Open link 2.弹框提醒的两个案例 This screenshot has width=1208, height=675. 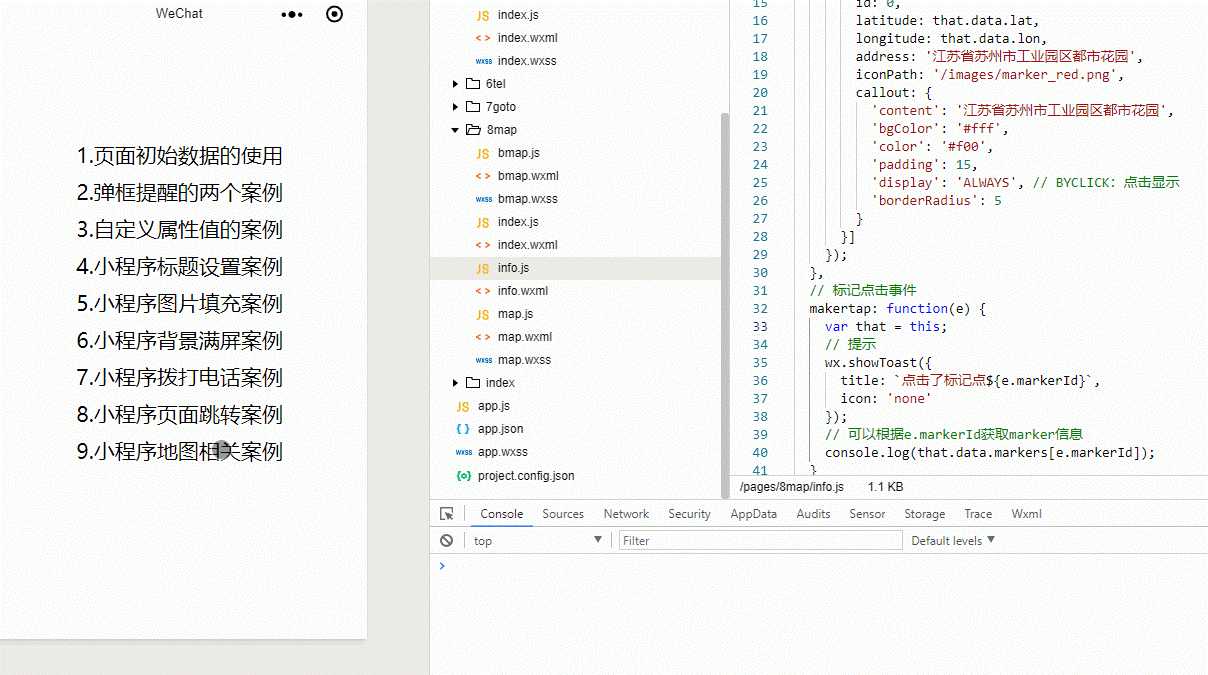[180, 193]
